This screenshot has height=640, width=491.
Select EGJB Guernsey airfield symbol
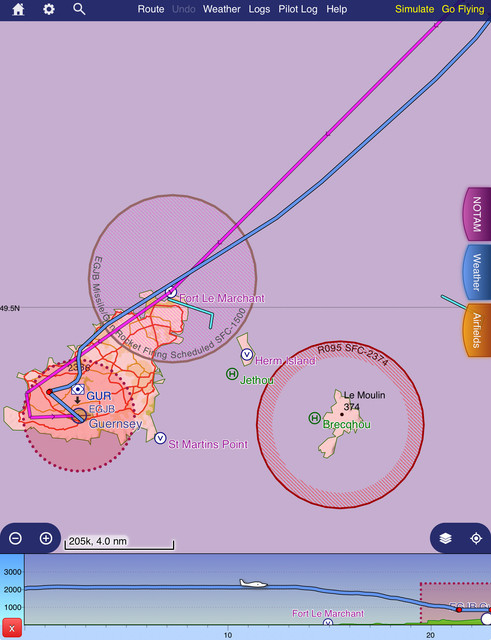coord(79,415)
